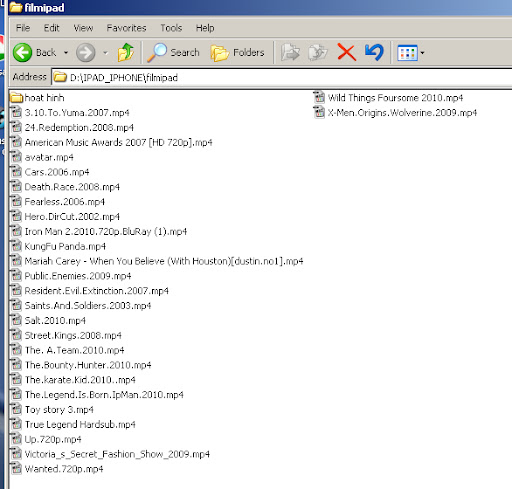This screenshot has width=512, height=489.
Task: Click the Saints.And.Soldiers.2003.mp4 file name
Action: click(88, 306)
